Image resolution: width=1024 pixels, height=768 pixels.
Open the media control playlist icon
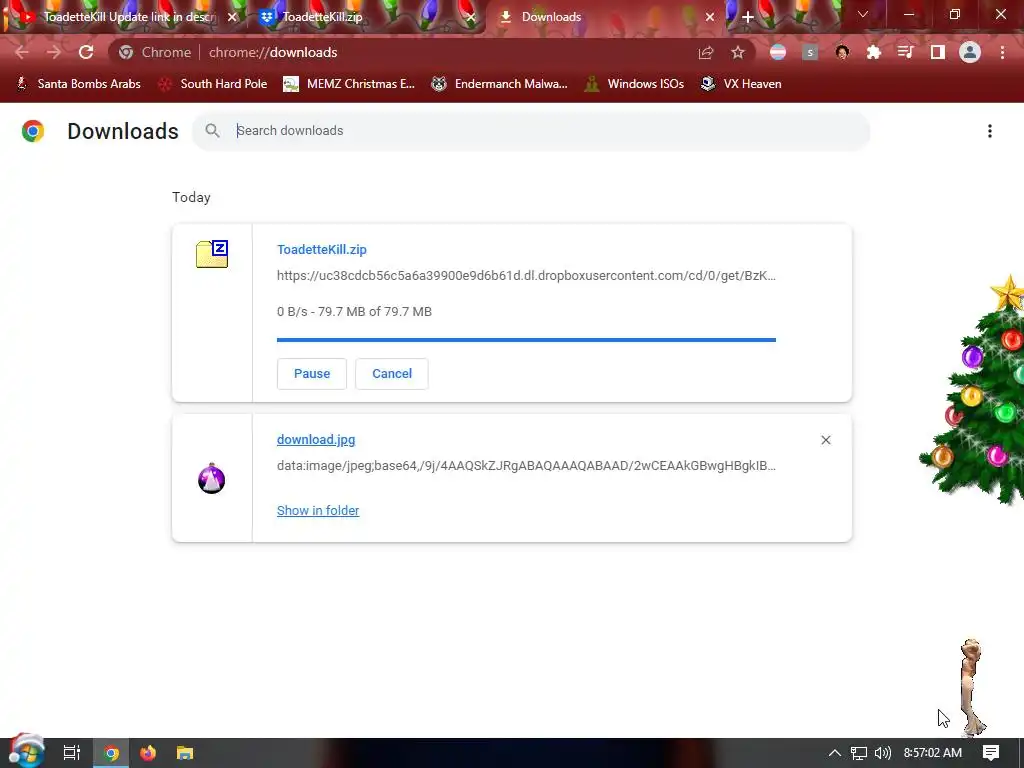tap(906, 52)
